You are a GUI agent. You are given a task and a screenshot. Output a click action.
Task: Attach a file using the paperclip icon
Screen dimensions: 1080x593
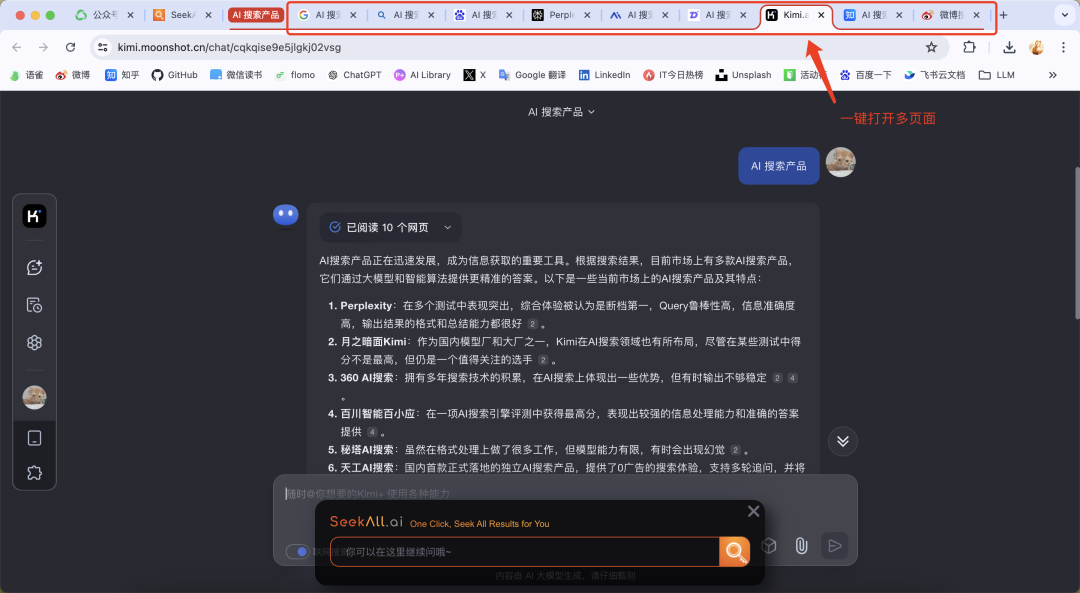coord(801,546)
